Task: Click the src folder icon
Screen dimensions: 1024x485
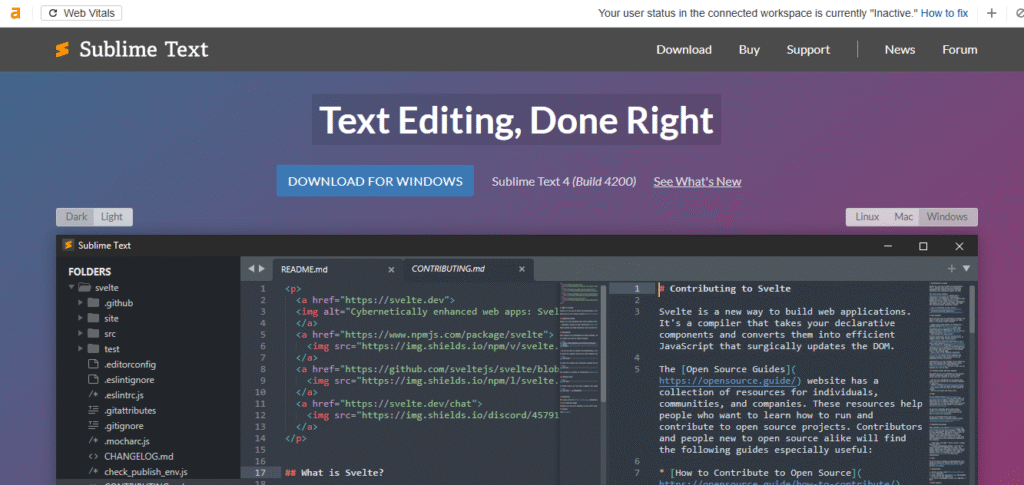Action: point(93,334)
